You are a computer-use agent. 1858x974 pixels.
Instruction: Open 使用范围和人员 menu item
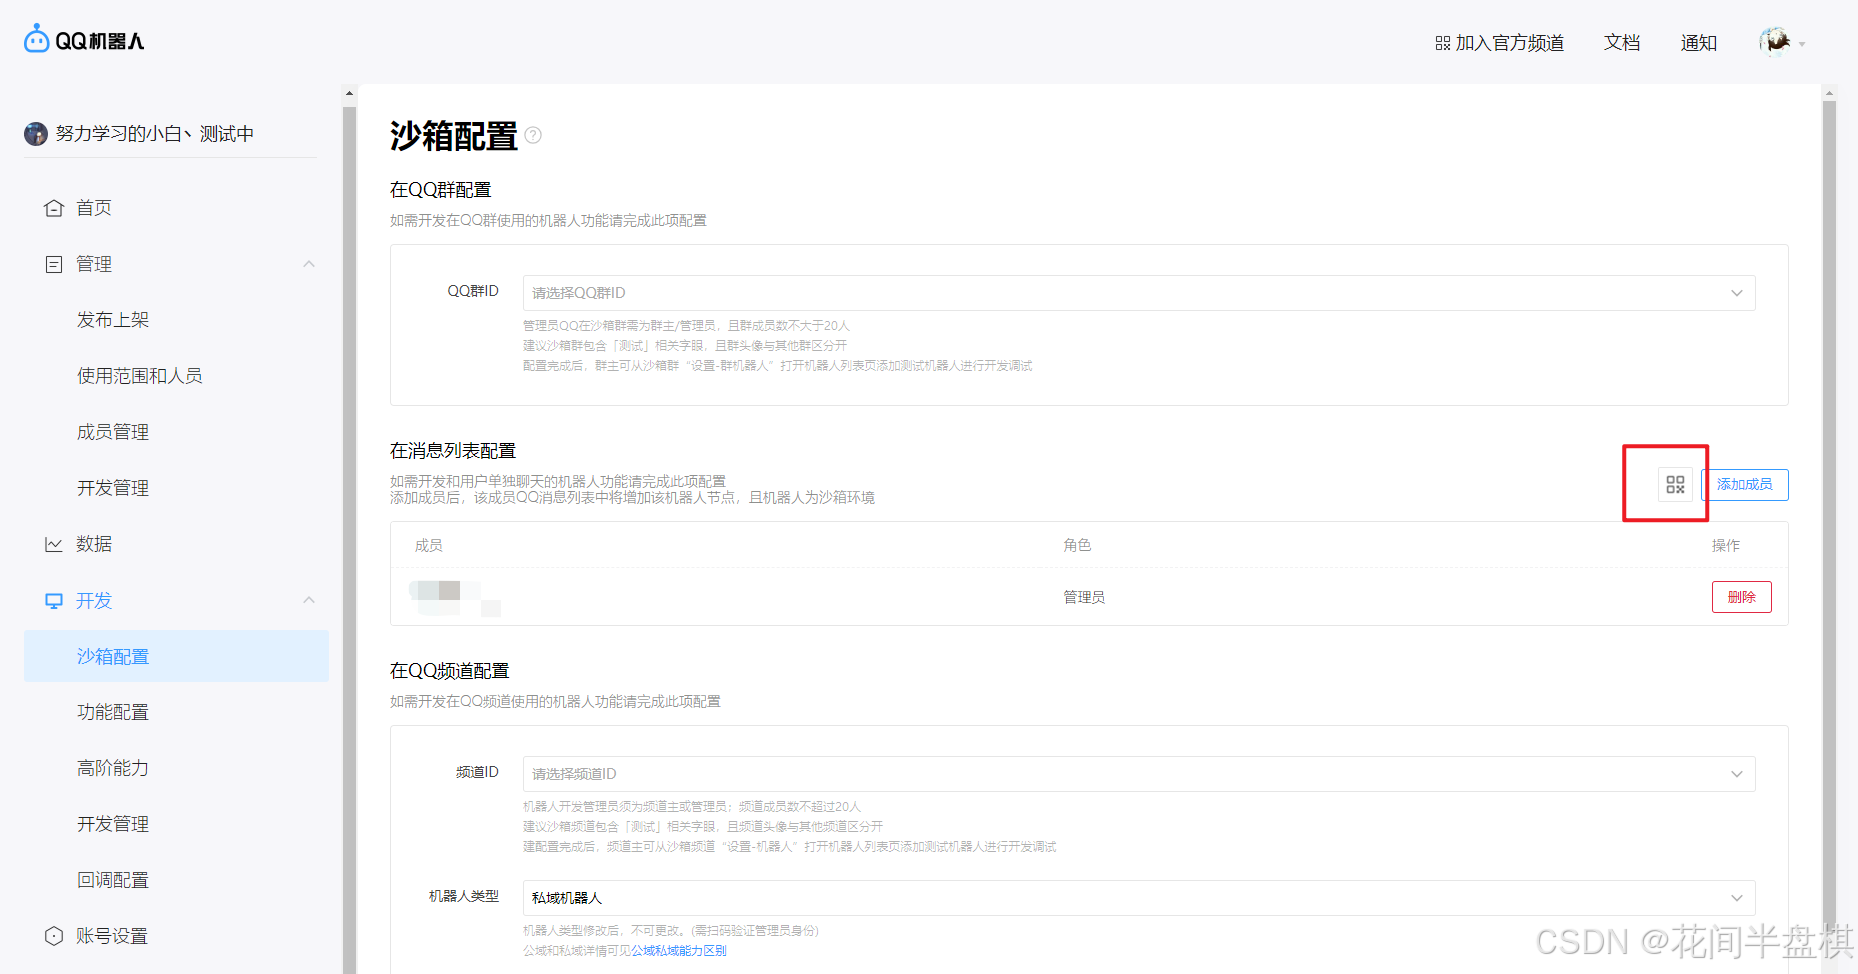[x=140, y=376]
